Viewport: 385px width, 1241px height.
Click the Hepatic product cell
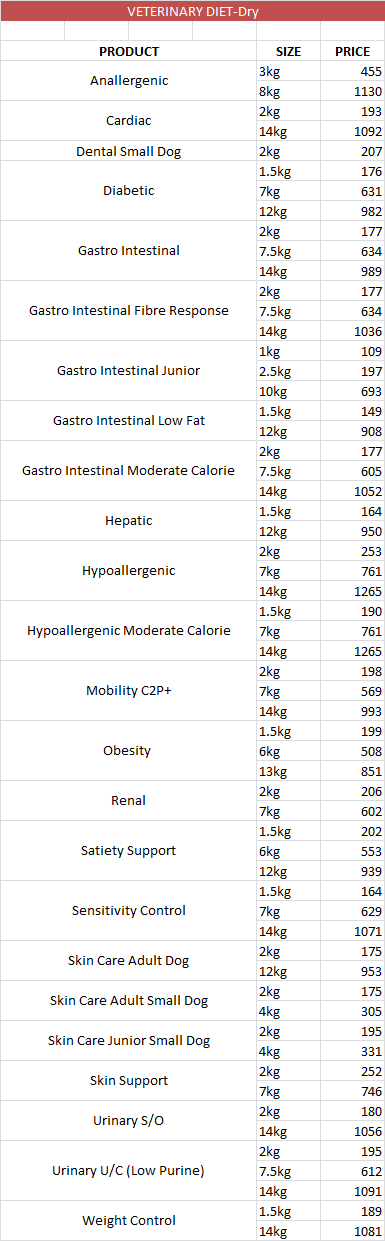coord(128,521)
